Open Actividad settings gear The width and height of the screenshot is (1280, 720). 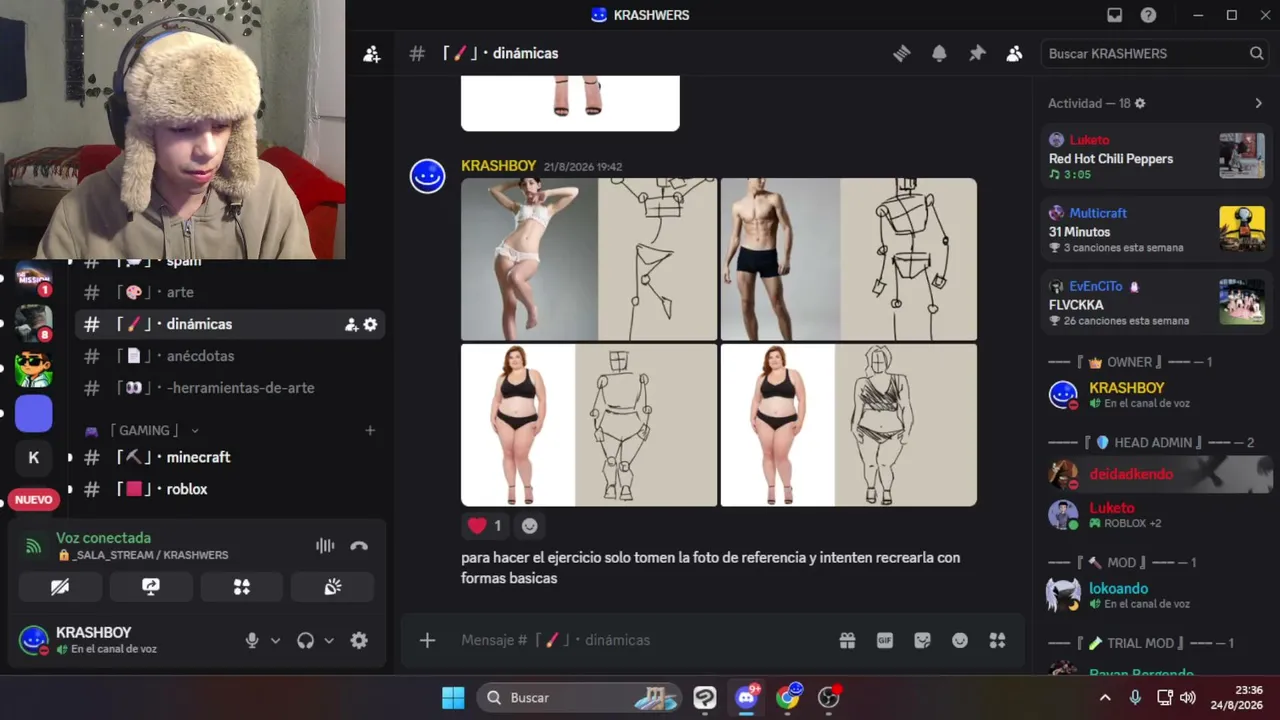click(x=1140, y=103)
